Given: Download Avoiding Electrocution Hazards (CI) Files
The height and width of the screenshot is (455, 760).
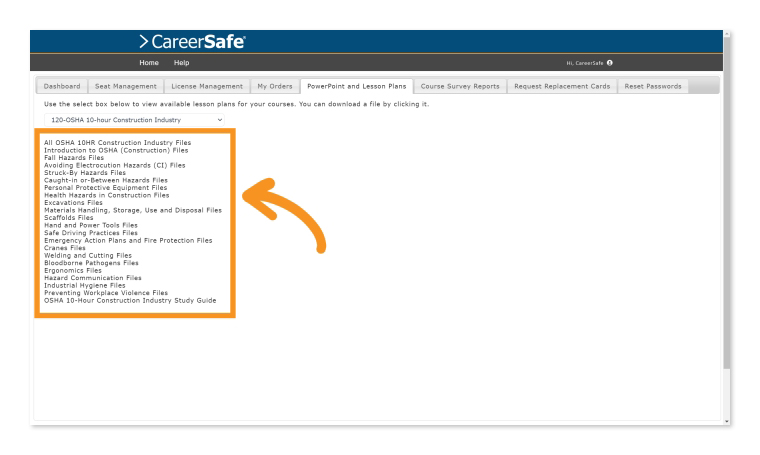Looking at the screenshot, I should [114, 165].
